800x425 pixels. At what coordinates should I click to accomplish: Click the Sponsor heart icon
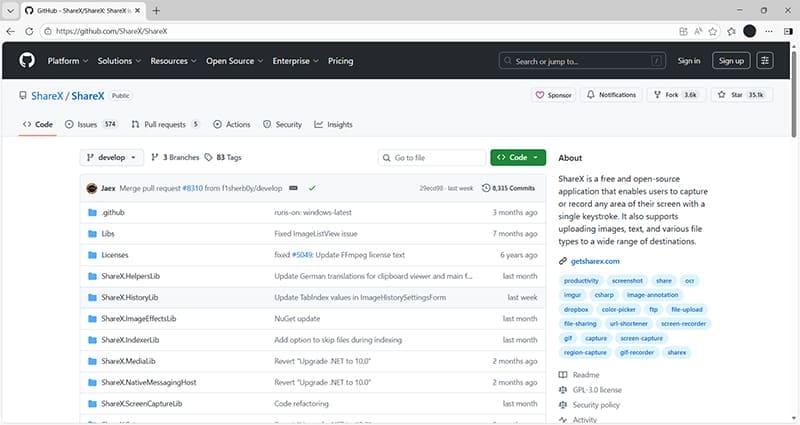[541, 95]
